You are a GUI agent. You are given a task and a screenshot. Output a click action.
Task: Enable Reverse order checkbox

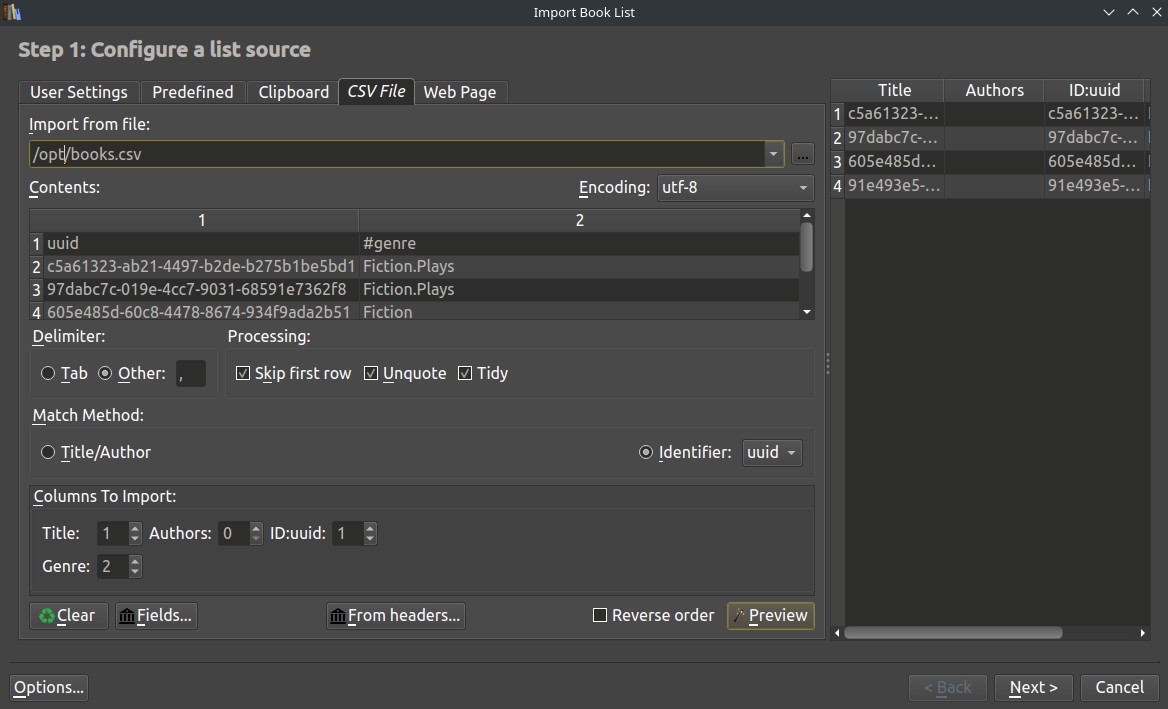coord(600,615)
